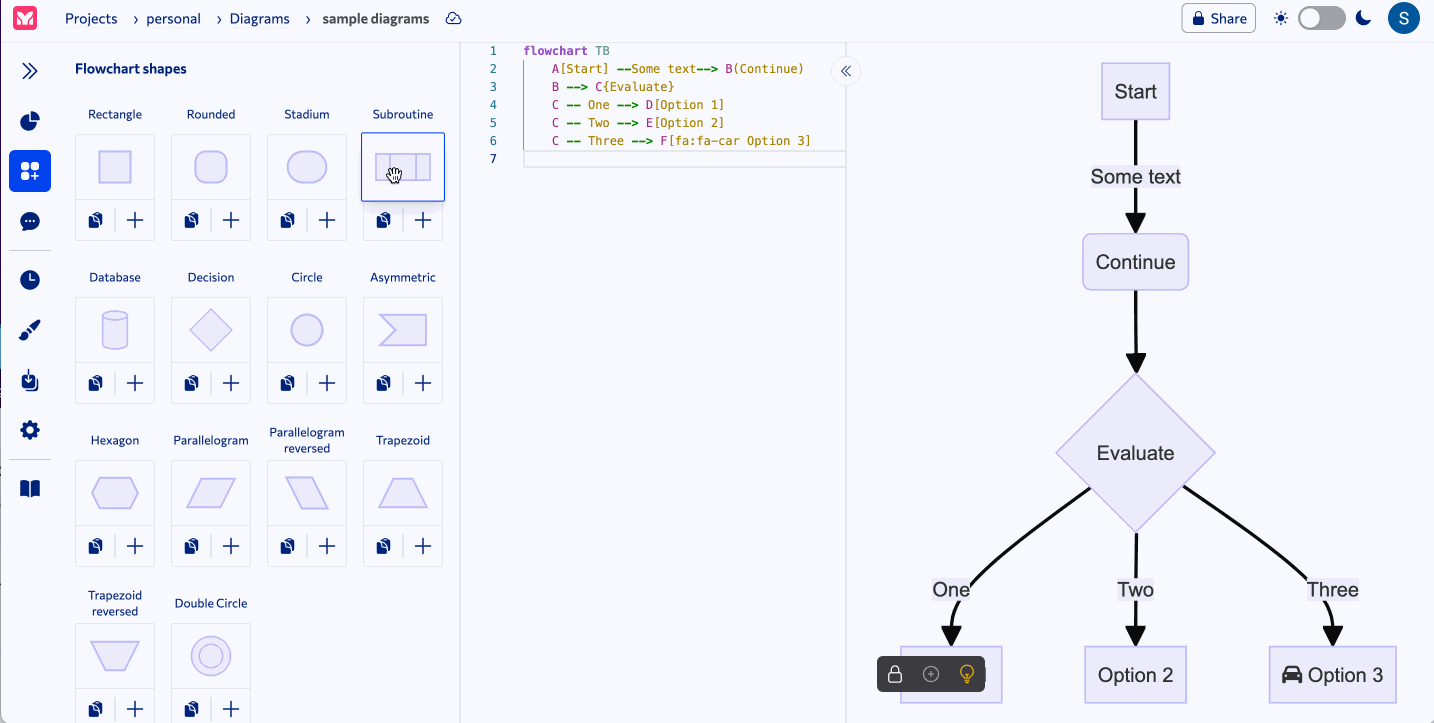Viewport: 1434px width, 723px height.
Task: Click the sample diagrams title
Action: click(376, 19)
